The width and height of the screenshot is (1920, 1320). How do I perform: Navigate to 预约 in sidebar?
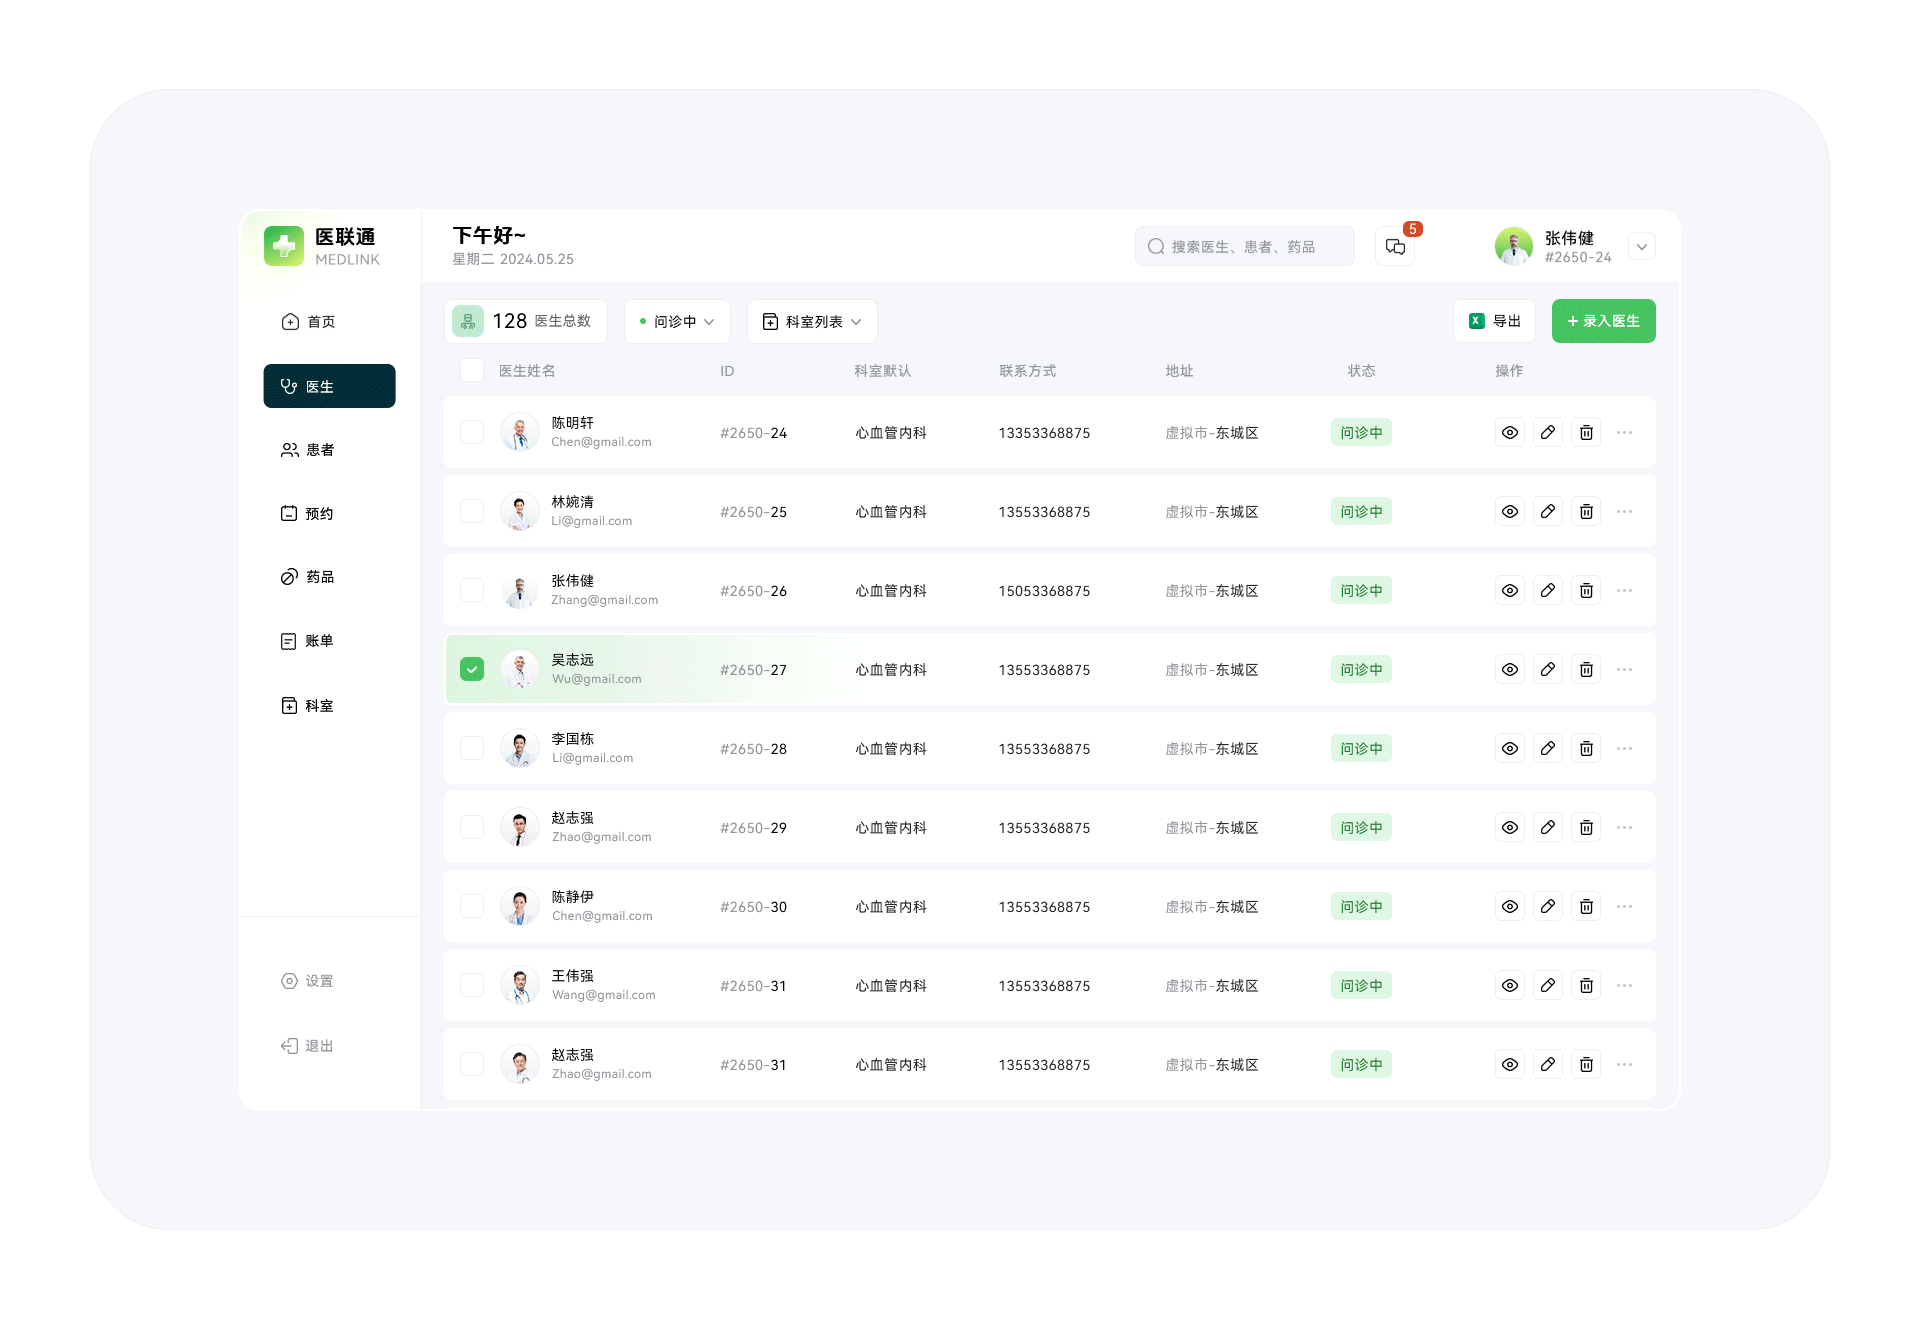[308, 514]
